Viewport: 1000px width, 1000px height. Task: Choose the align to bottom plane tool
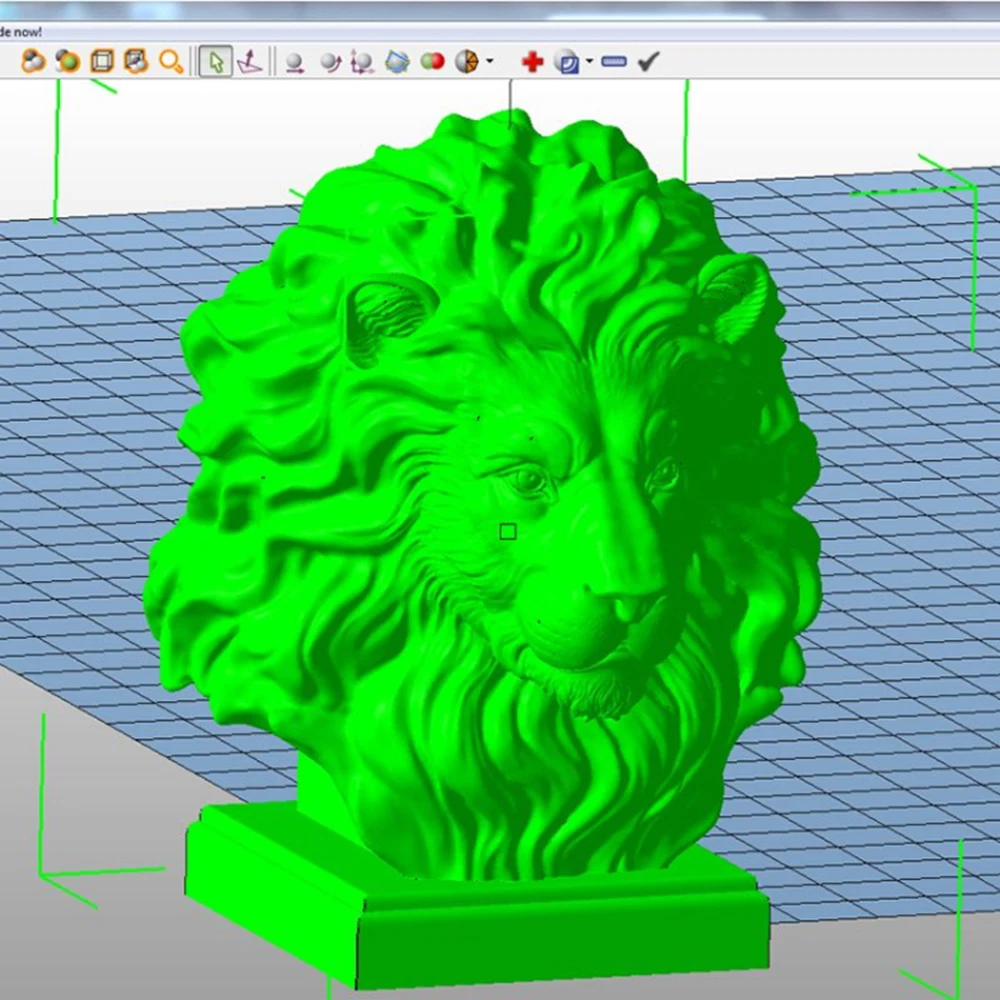(x=249, y=62)
